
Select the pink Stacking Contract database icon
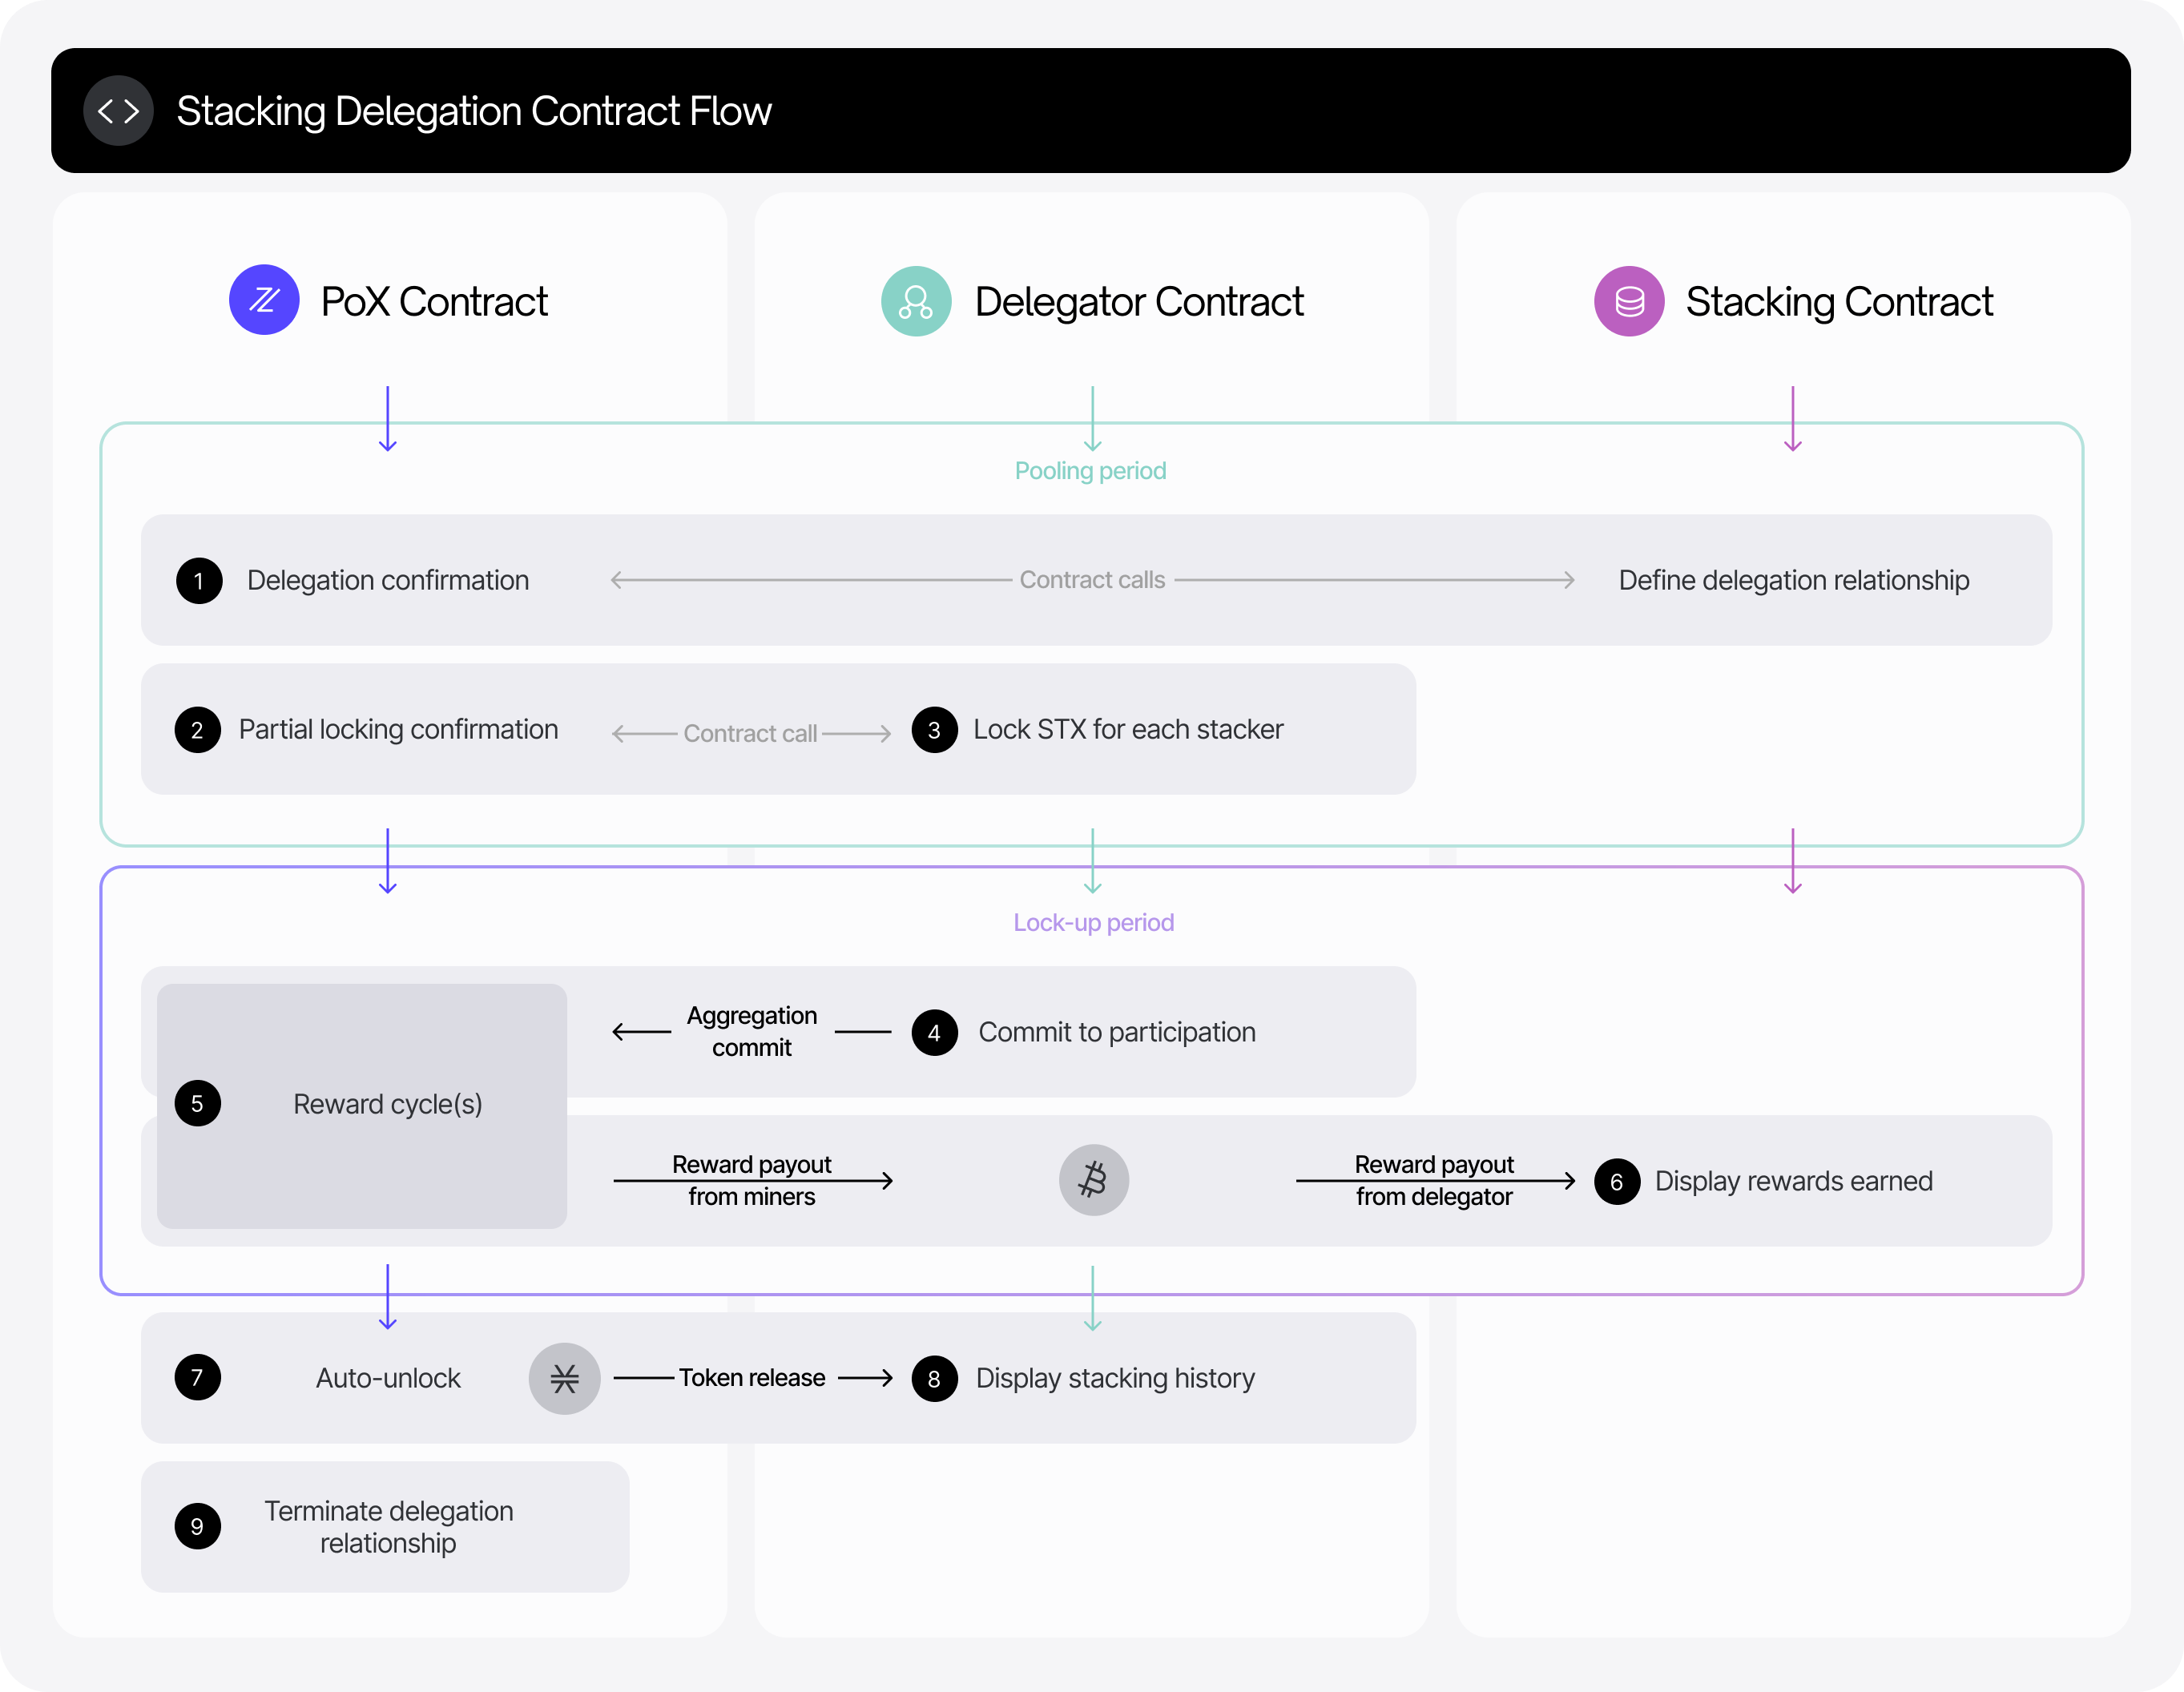[x=1628, y=301]
